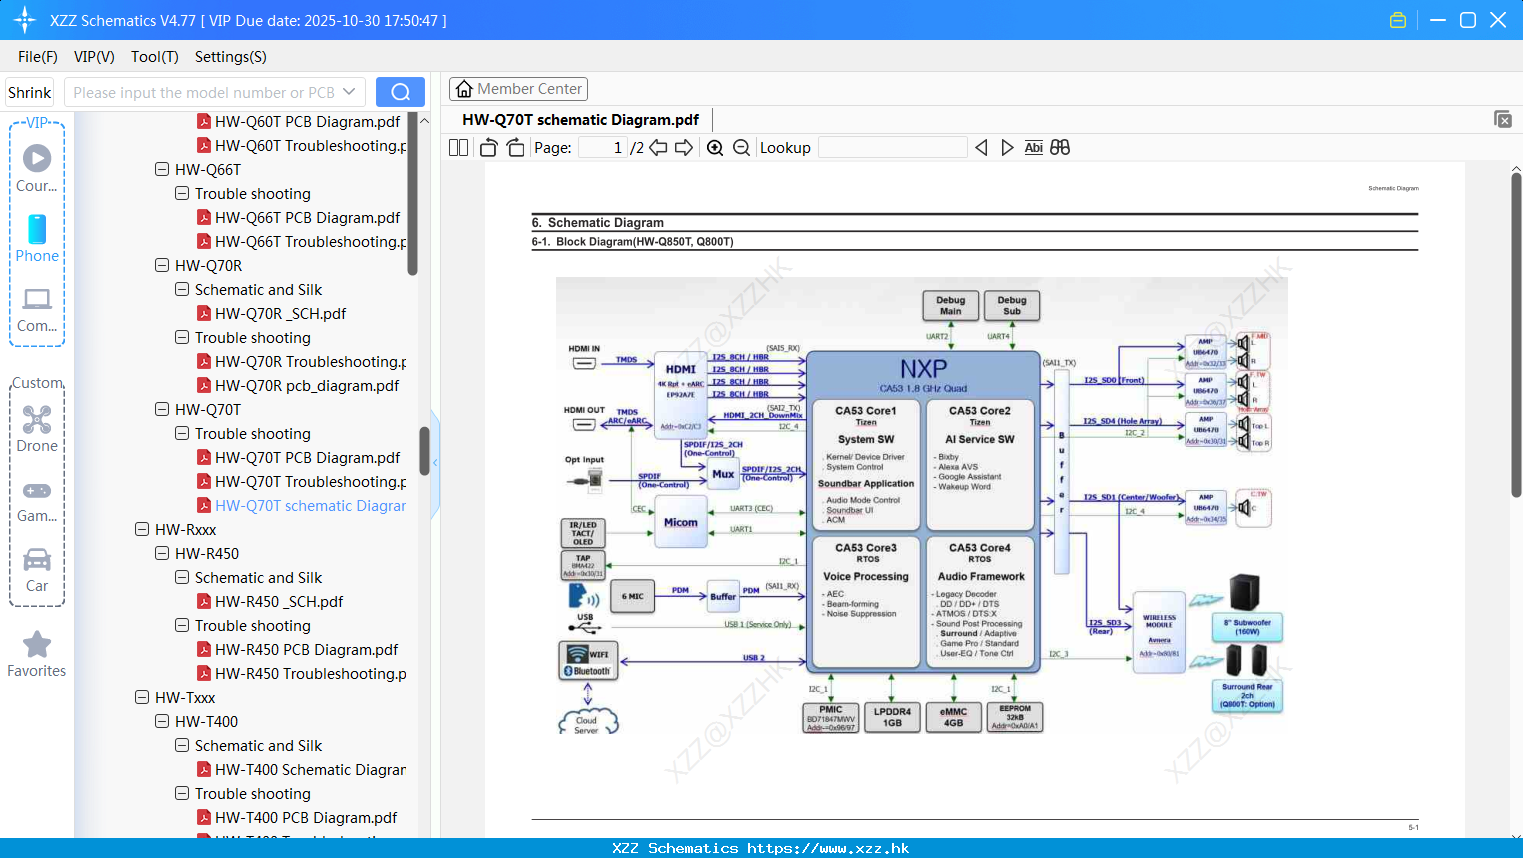The height and width of the screenshot is (858, 1523).
Task: Rotate the page counterclockwise
Action: tap(488, 147)
